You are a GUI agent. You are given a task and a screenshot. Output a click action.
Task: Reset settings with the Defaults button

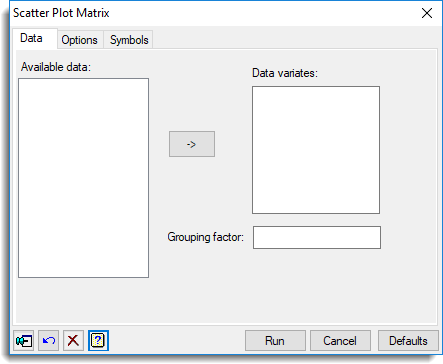click(x=408, y=341)
